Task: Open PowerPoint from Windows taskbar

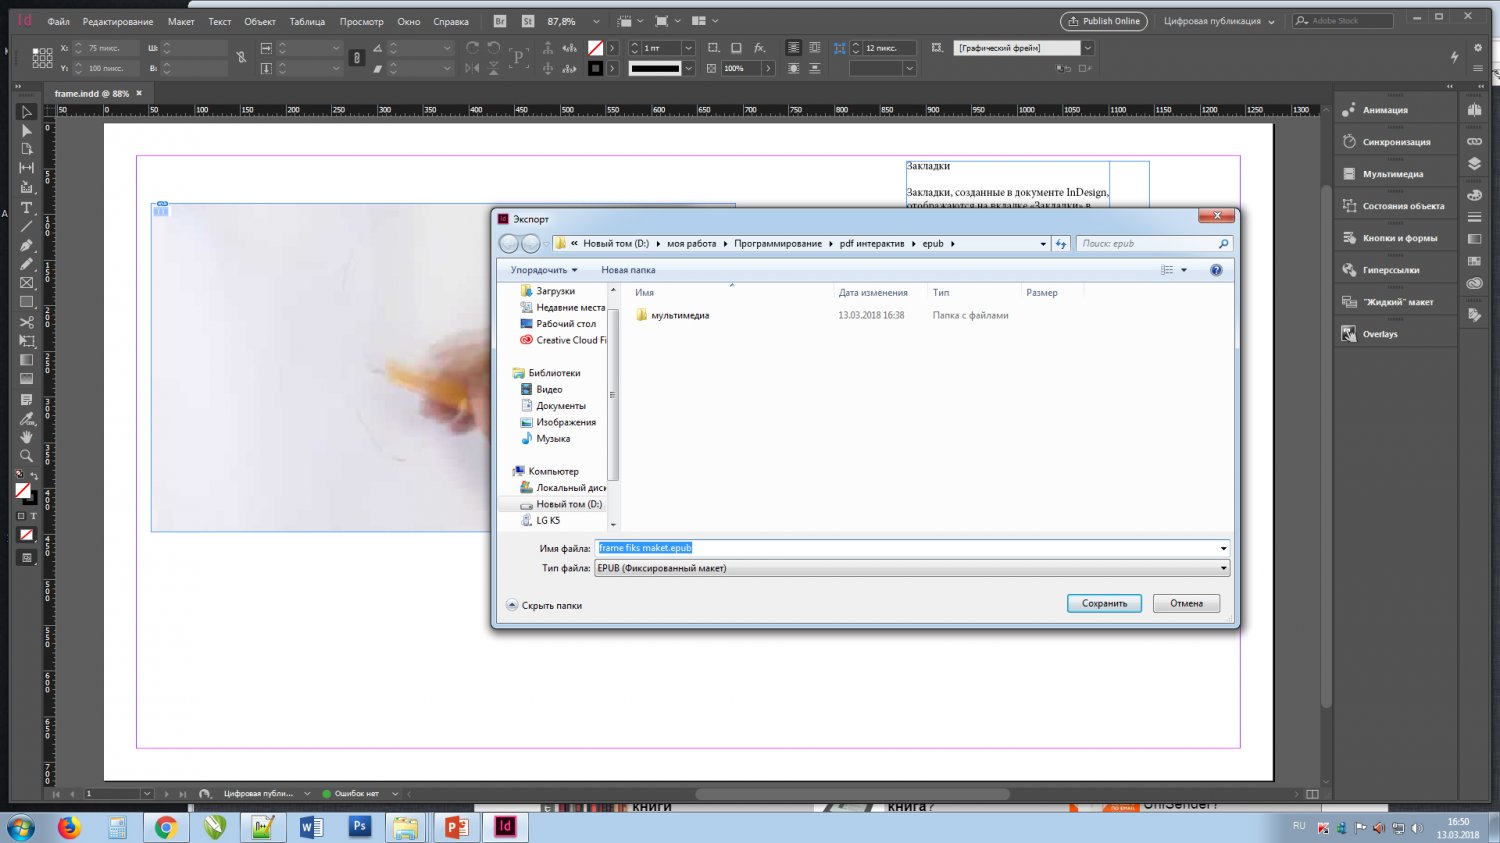Action: (456, 826)
